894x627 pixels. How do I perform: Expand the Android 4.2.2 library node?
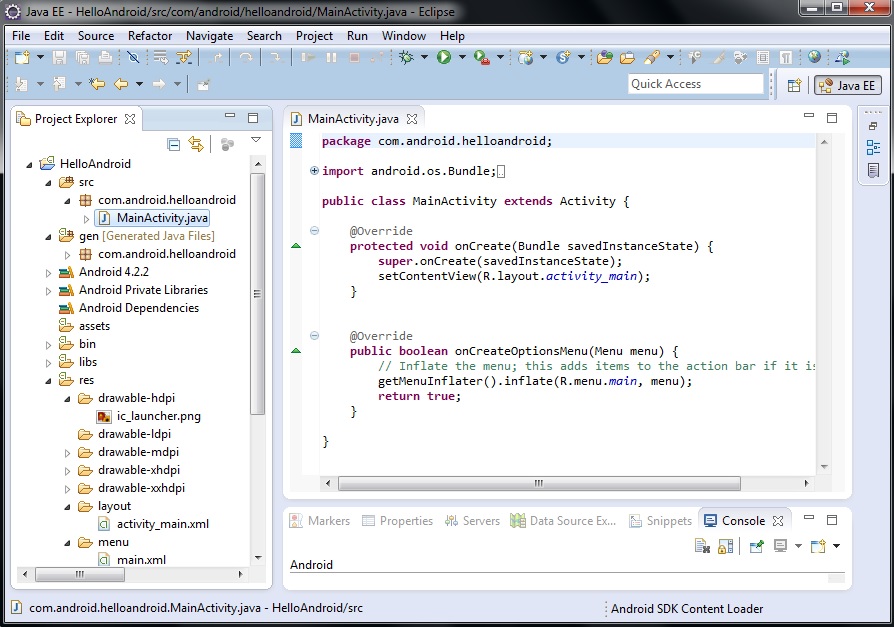pyautogui.click(x=48, y=273)
